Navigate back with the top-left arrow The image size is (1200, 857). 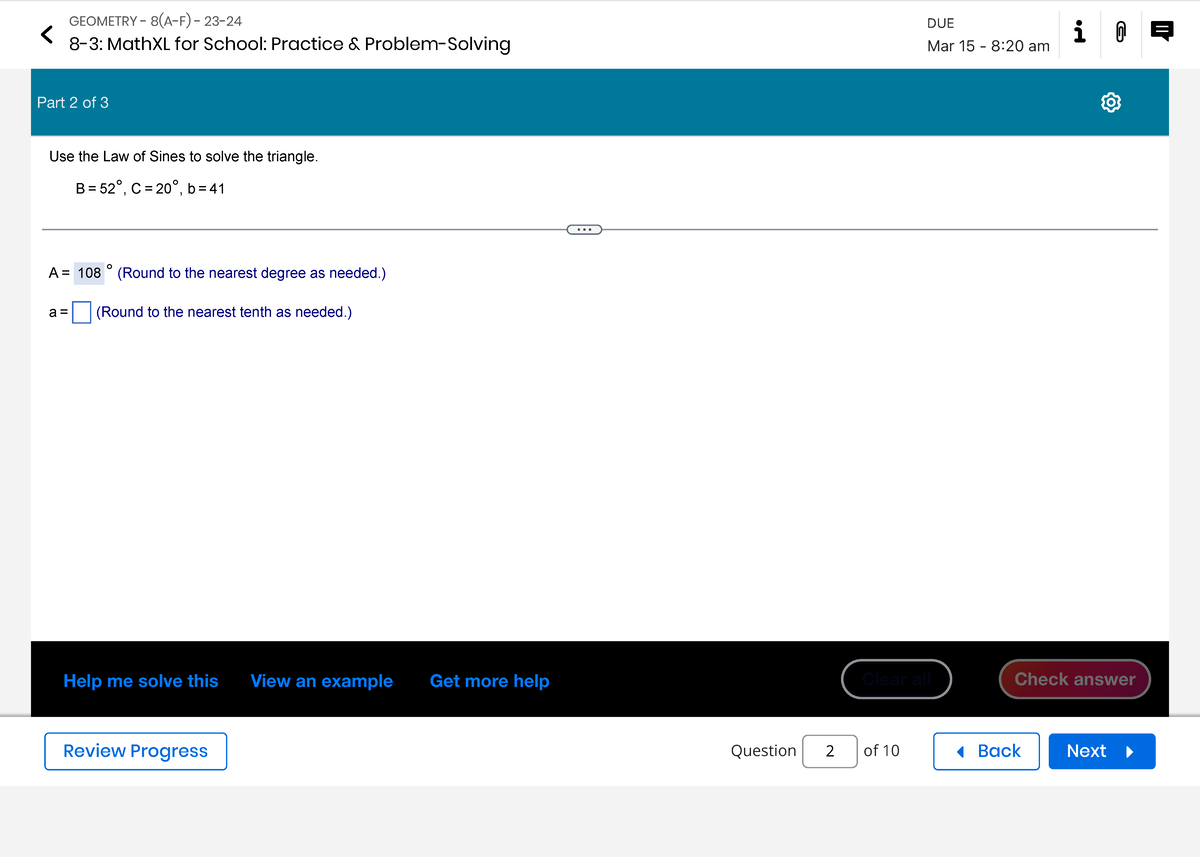[44, 34]
